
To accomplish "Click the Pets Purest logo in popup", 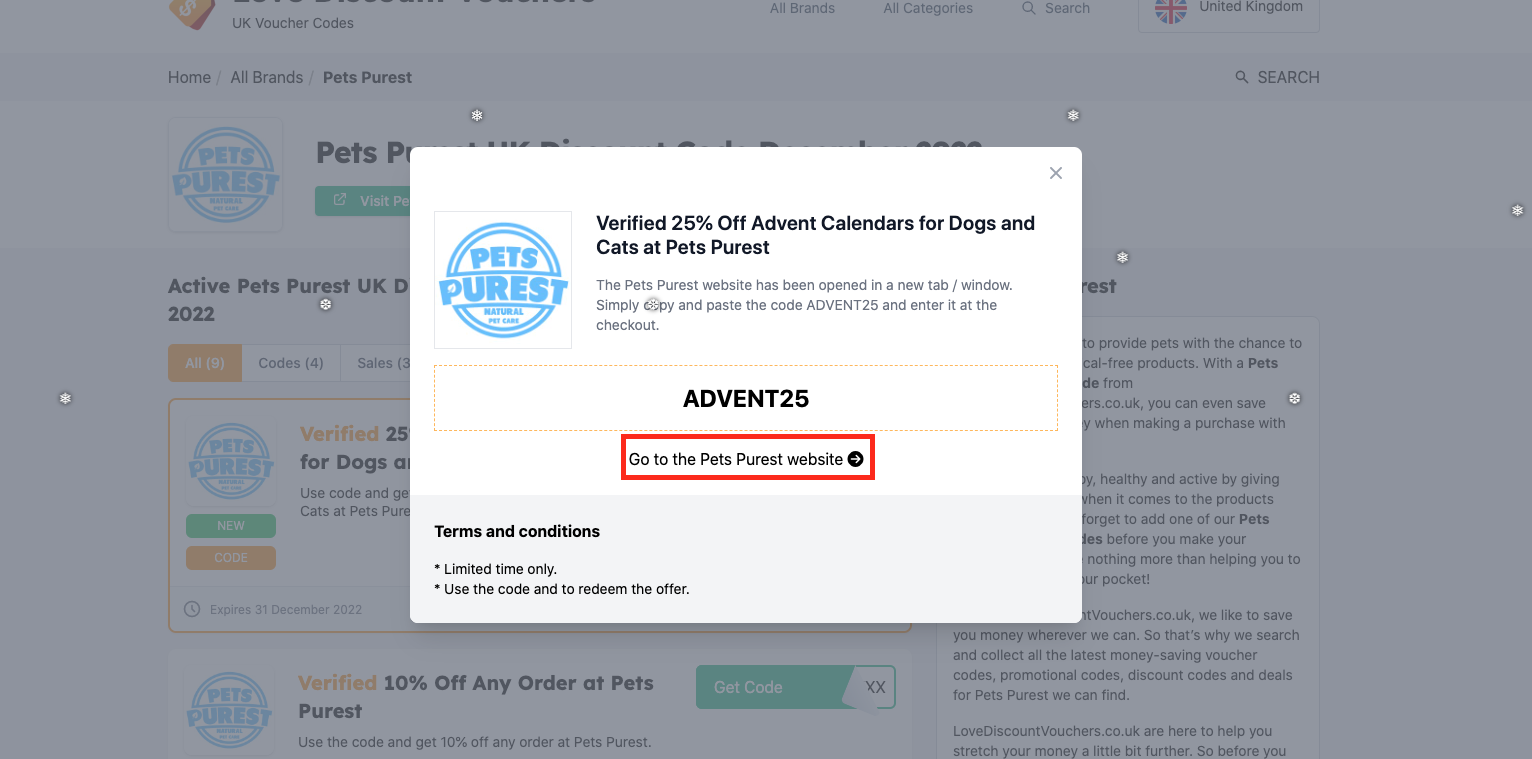I will pos(503,280).
